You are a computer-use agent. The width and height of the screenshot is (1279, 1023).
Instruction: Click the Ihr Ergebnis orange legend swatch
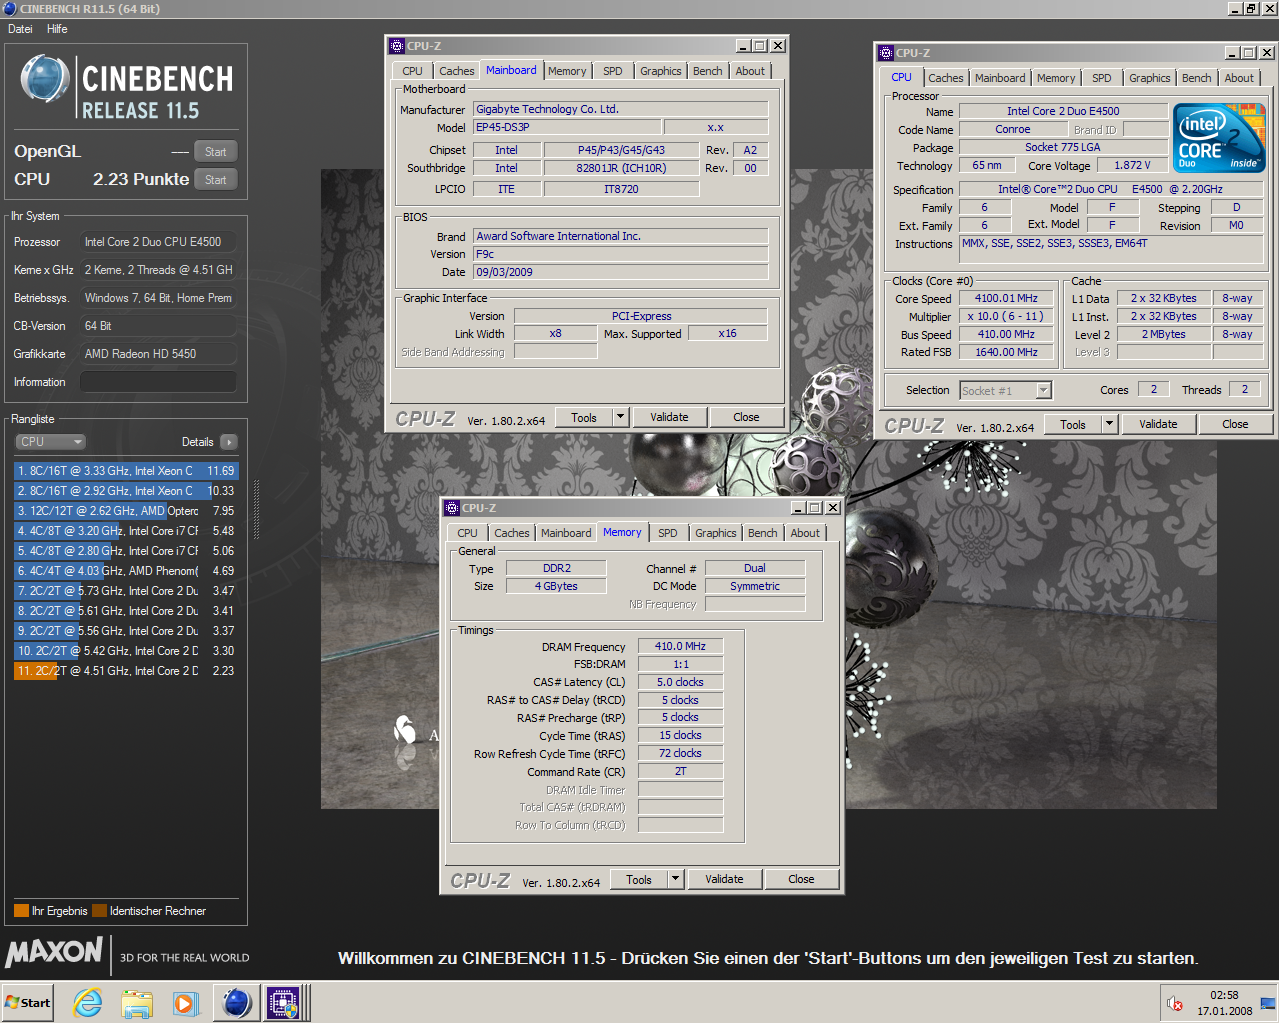pos(21,911)
